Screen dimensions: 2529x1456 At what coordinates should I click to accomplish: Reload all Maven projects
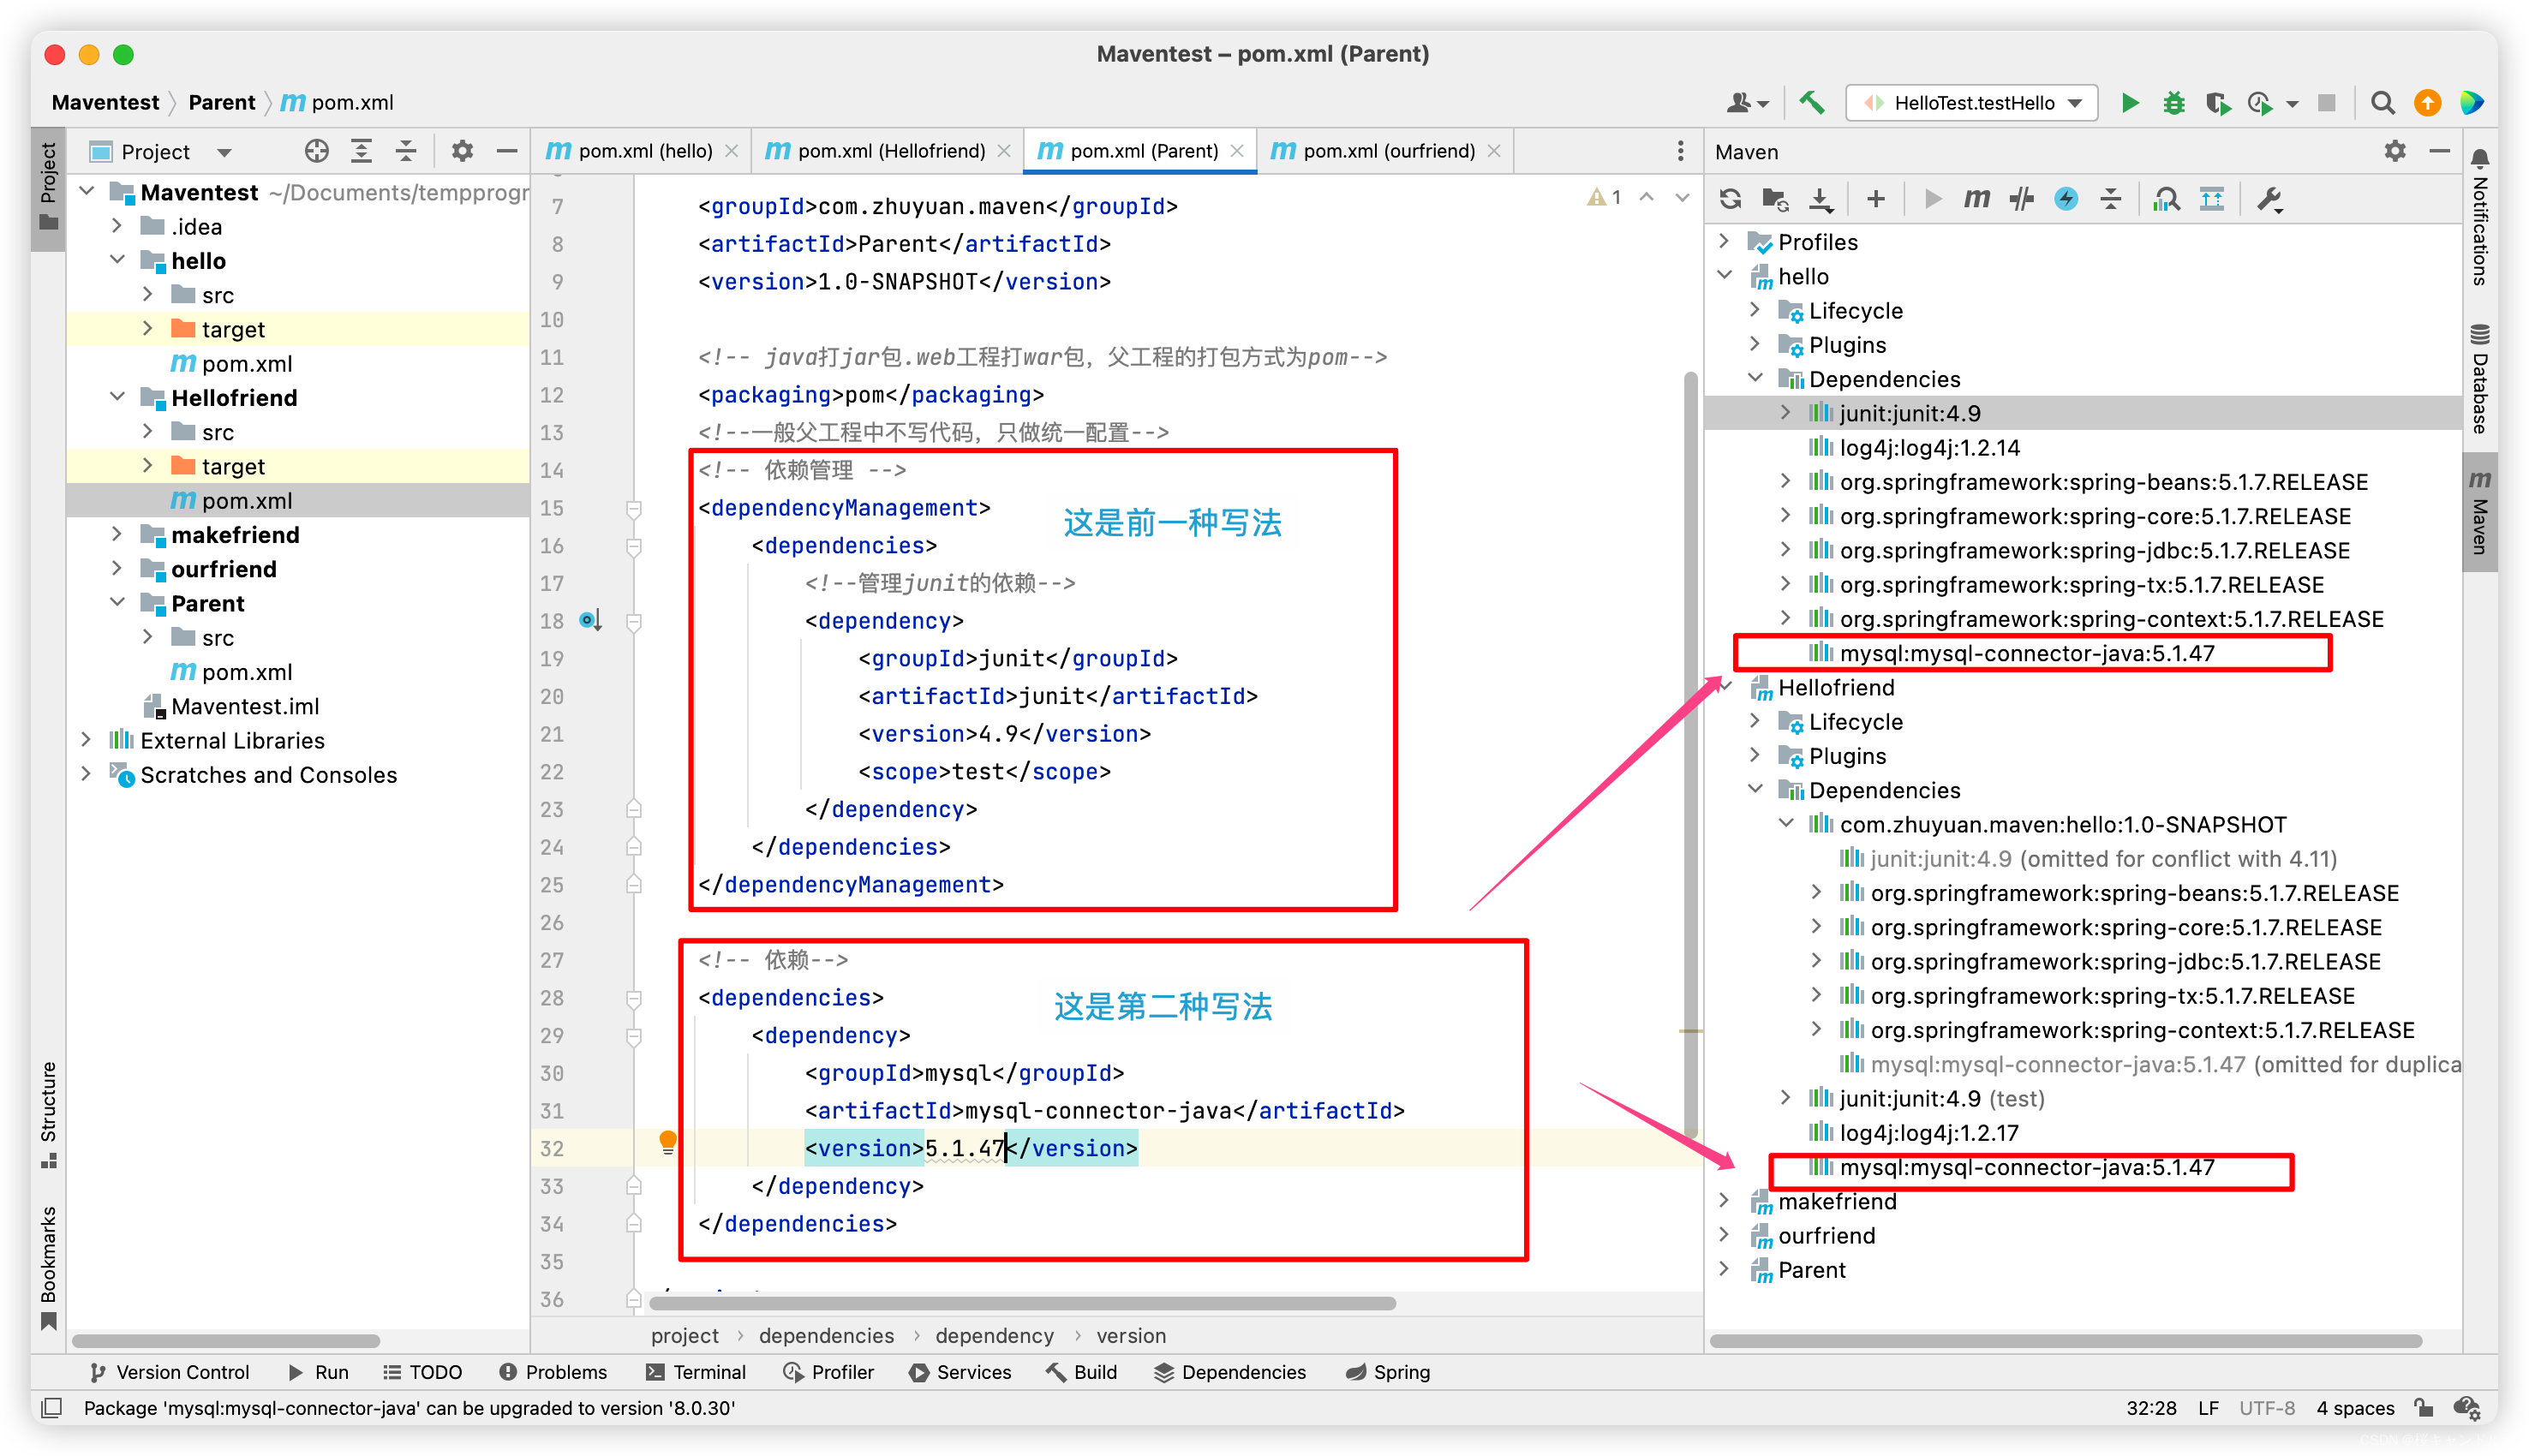(1731, 199)
